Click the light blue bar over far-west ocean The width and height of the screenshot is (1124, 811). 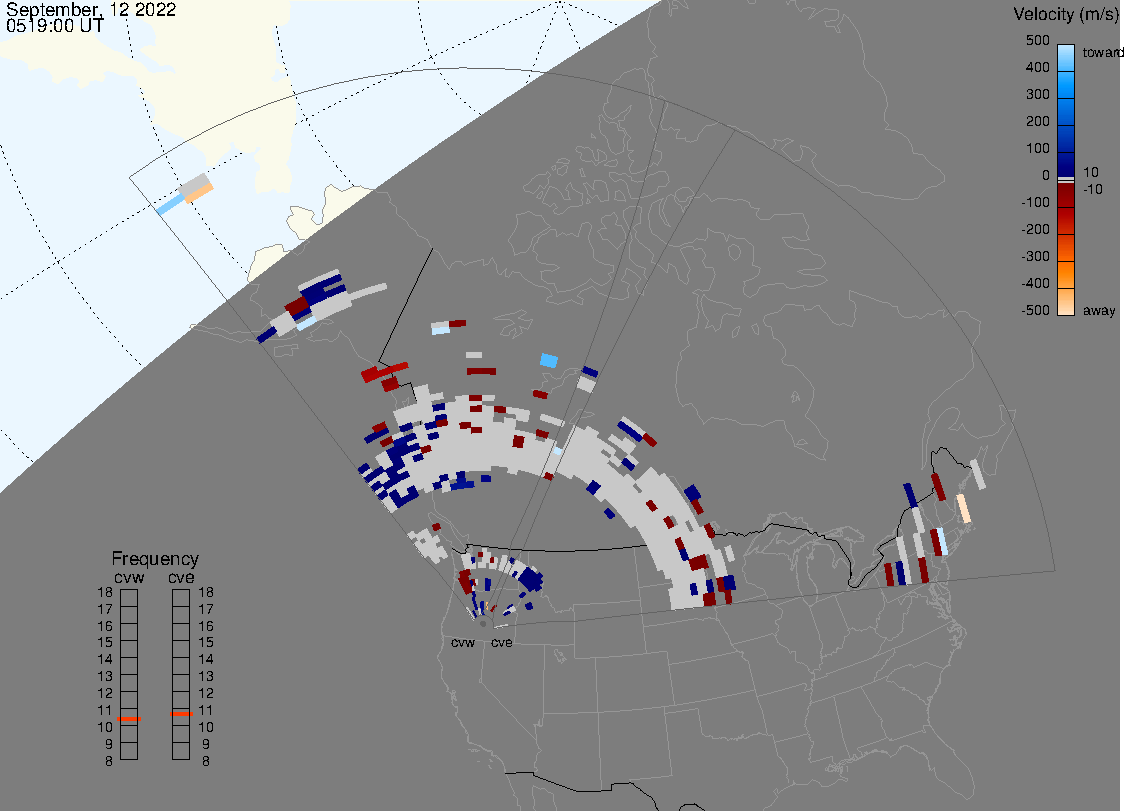coord(171,204)
